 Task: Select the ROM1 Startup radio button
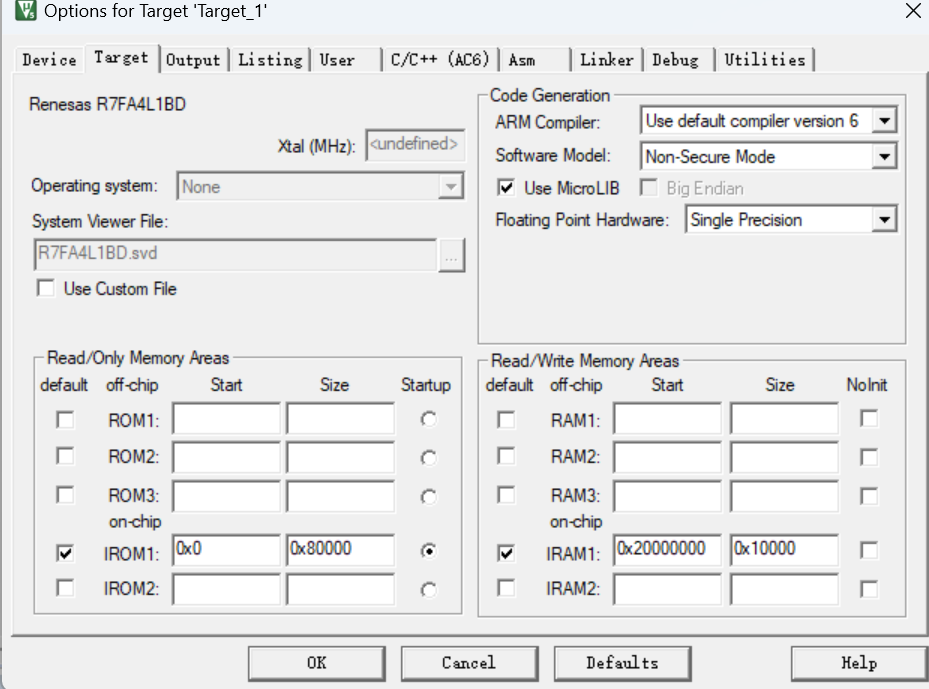click(x=428, y=419)
